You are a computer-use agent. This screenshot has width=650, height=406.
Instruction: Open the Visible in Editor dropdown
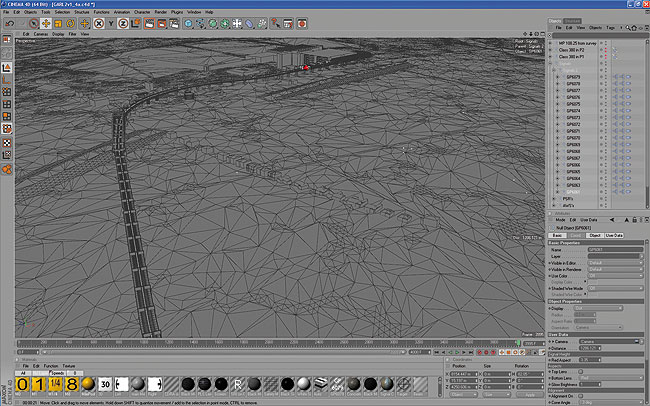tap(614, 263)
